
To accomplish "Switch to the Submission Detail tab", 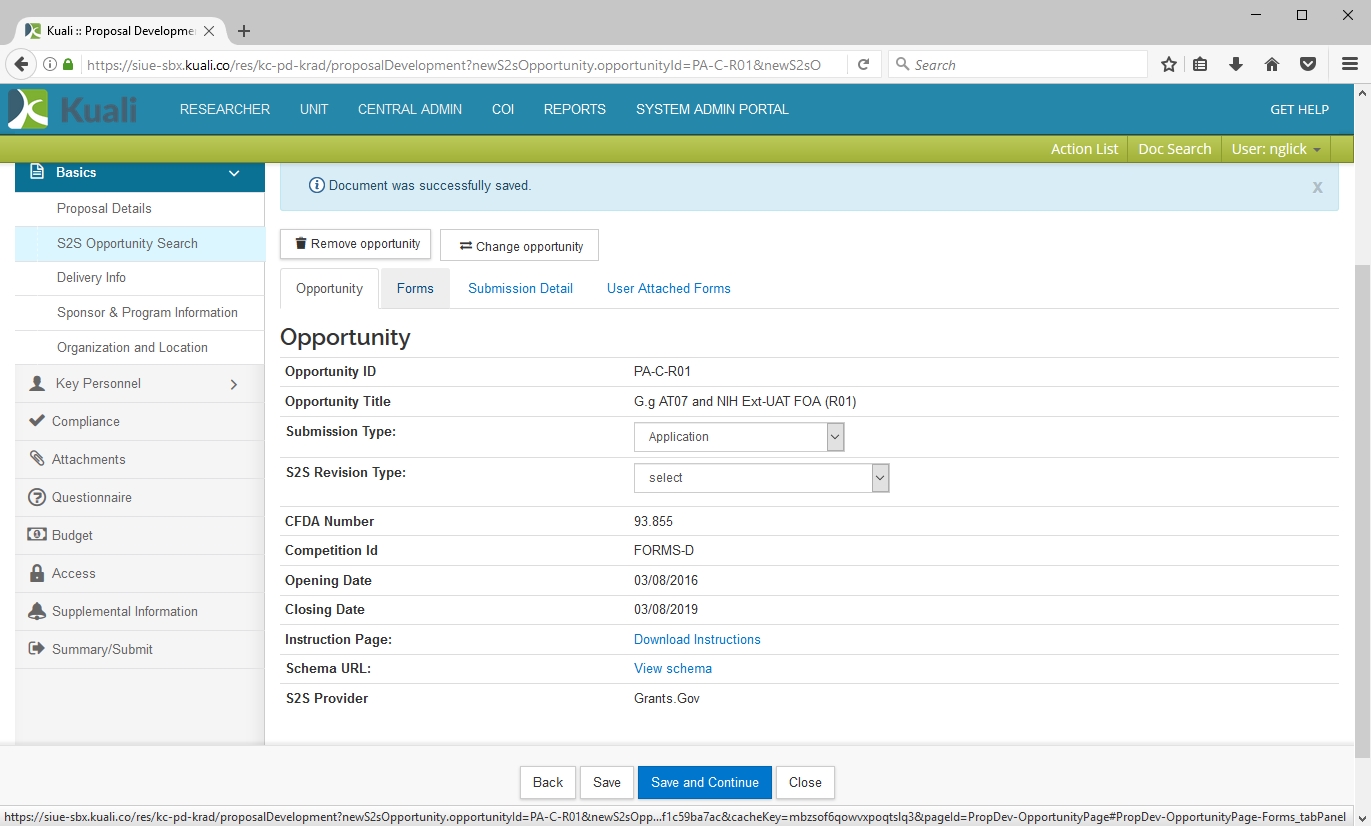I will 520,288.
